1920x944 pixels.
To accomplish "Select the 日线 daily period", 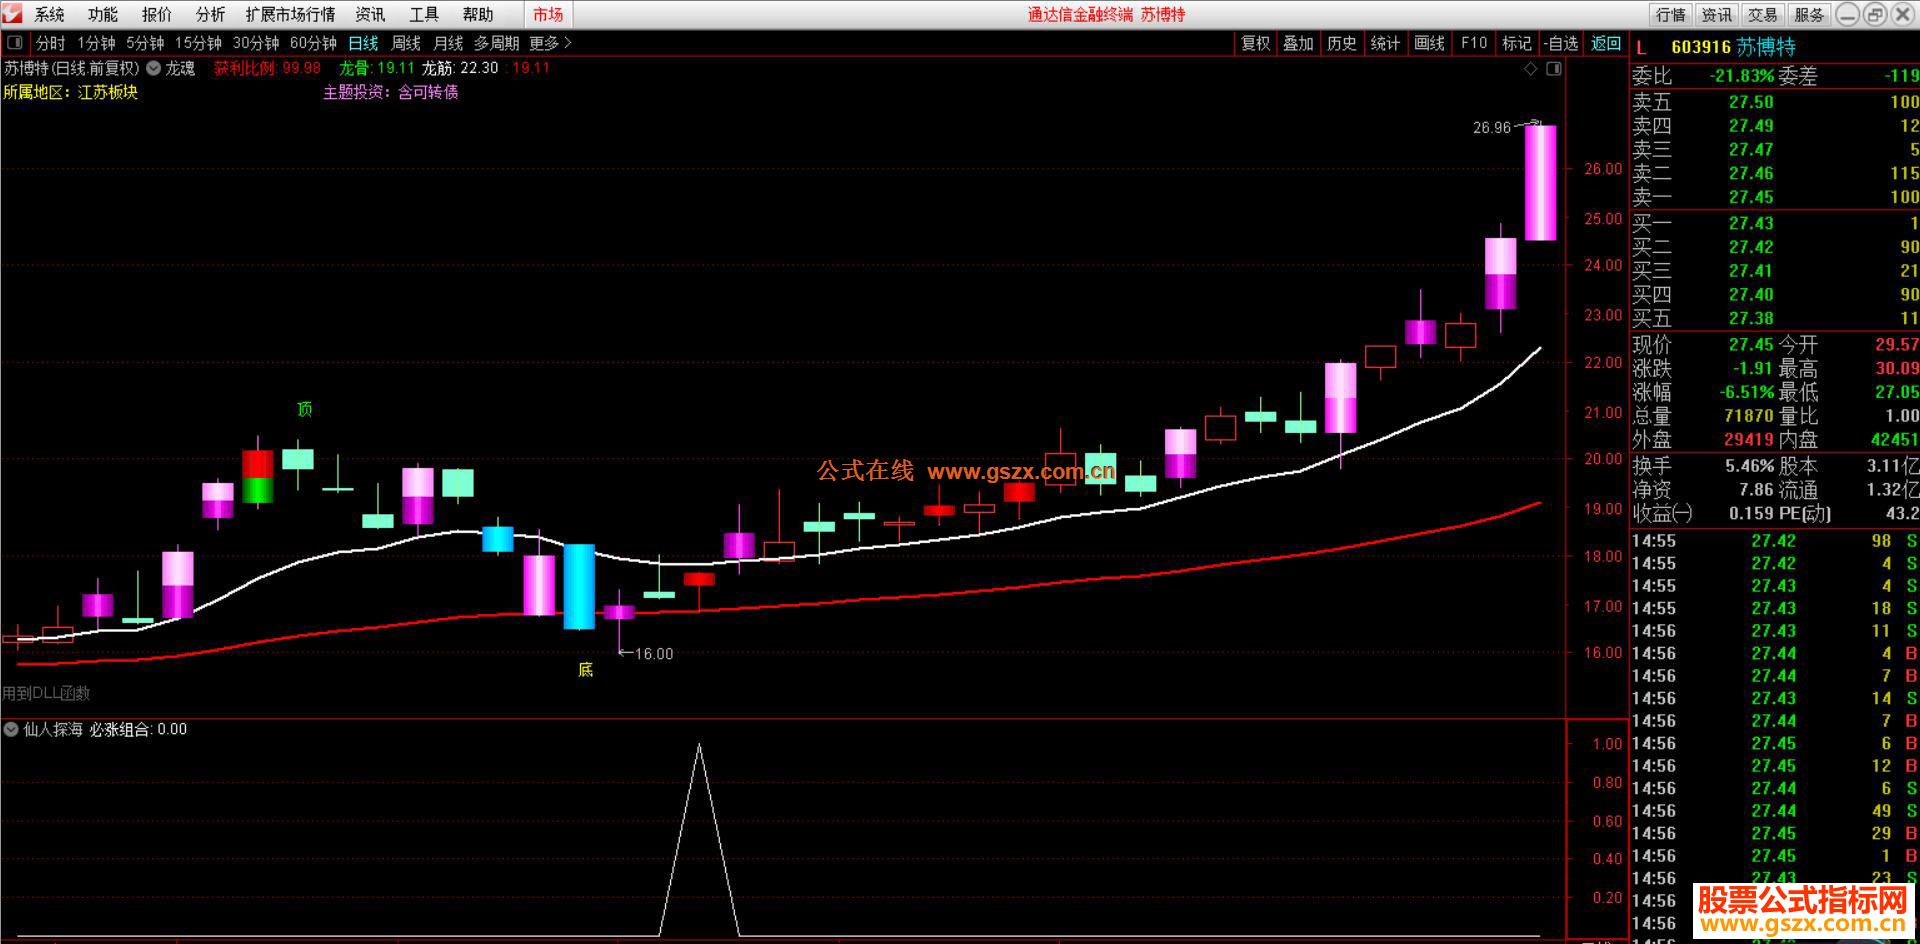I will 363,43.
